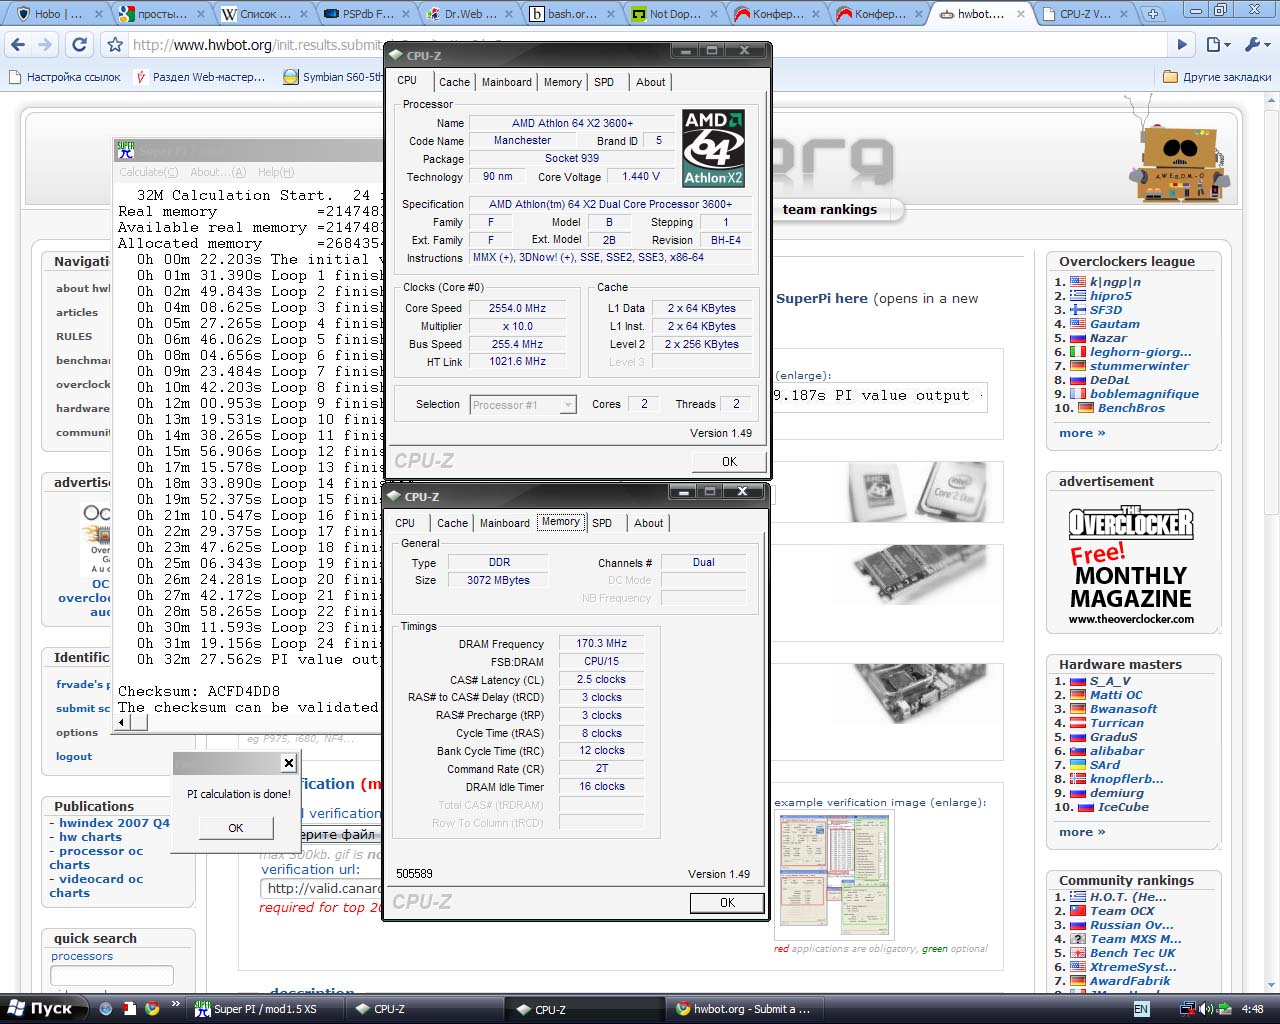Open the Другие закладки bookmarks folder

pos(1217,77)
